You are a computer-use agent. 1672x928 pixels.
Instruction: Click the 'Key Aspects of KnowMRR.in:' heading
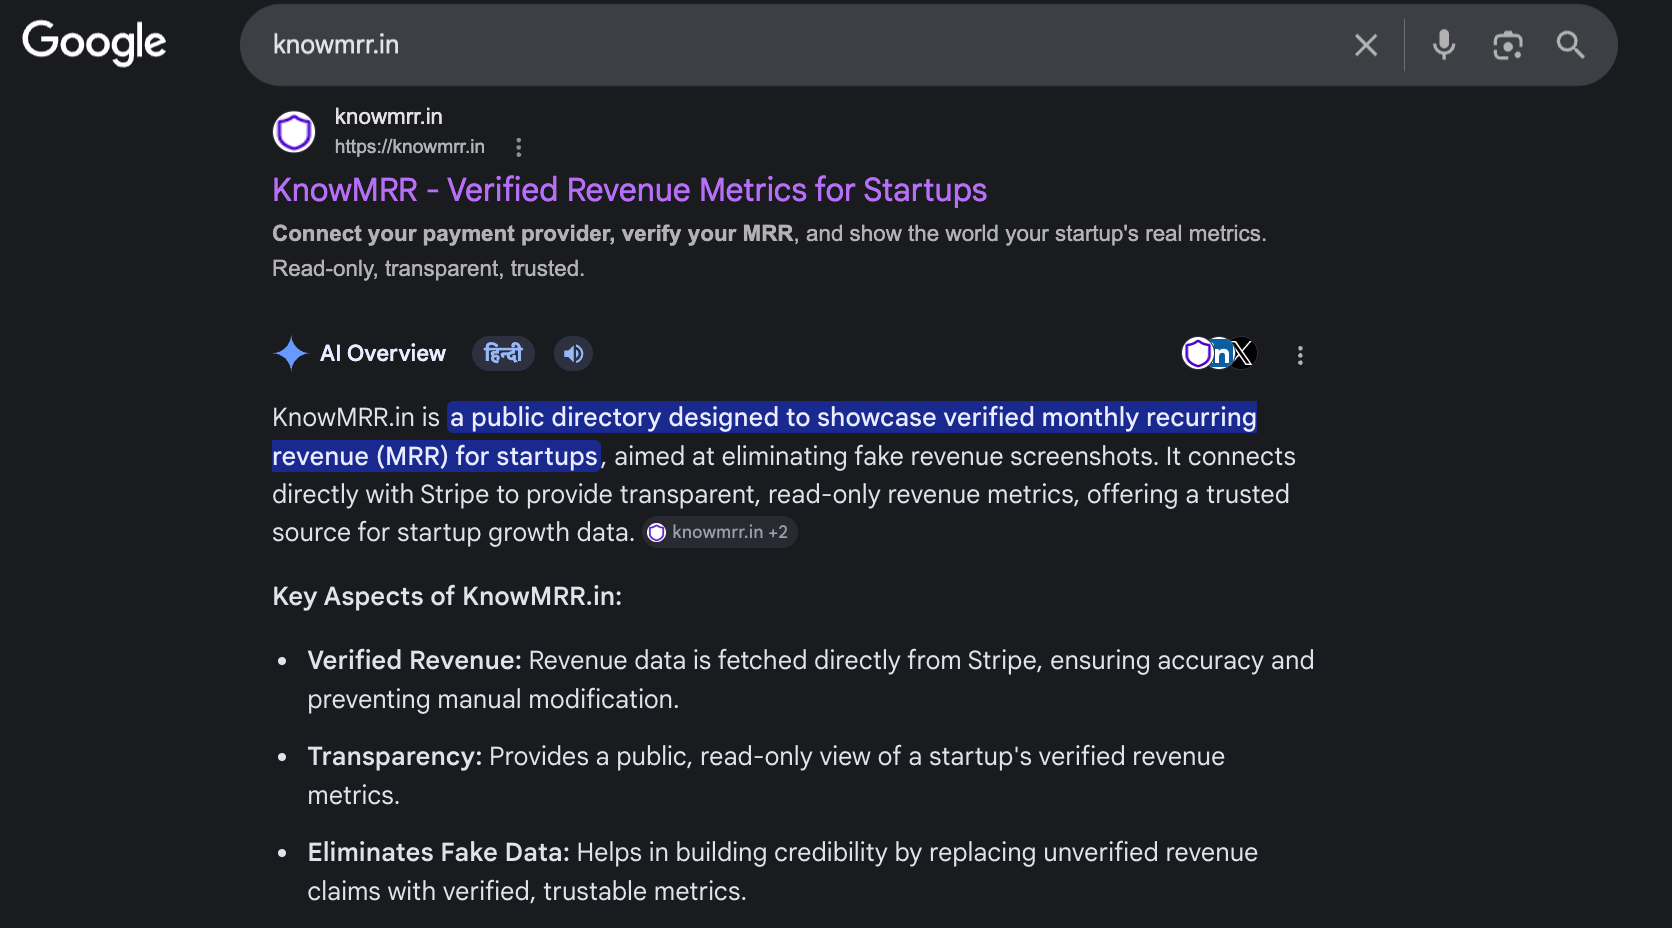(x=447, y=596)
